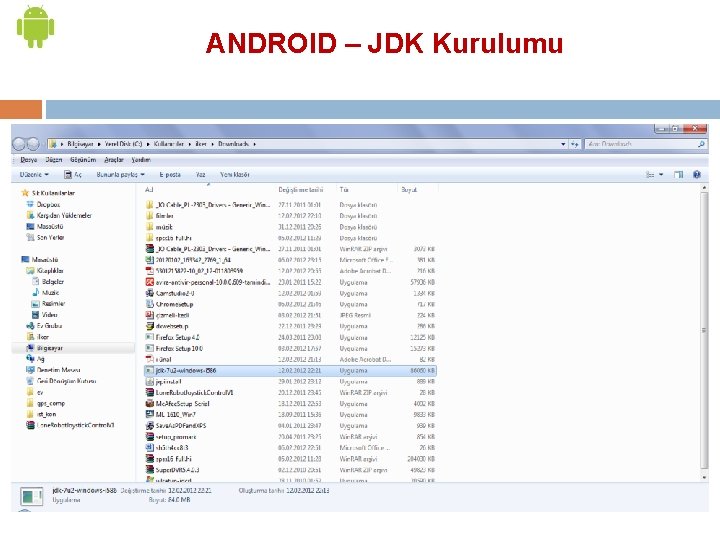Screen dimensions: 720x540
Task: Click the Yaz toolbar button
Action: click(200, 174)
